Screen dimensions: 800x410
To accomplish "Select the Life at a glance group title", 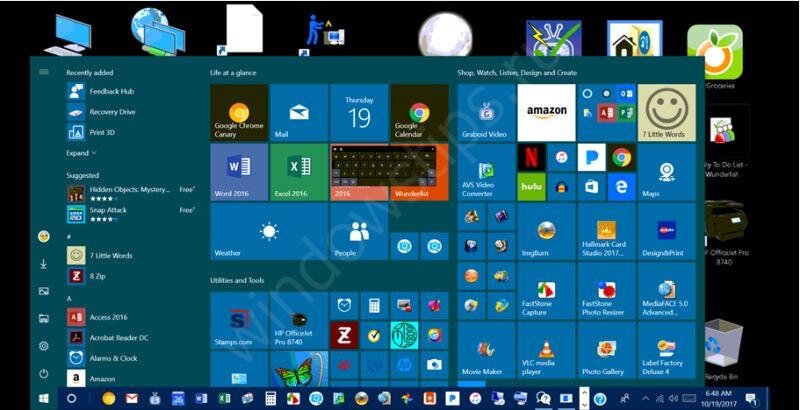I will pos(233,73).
